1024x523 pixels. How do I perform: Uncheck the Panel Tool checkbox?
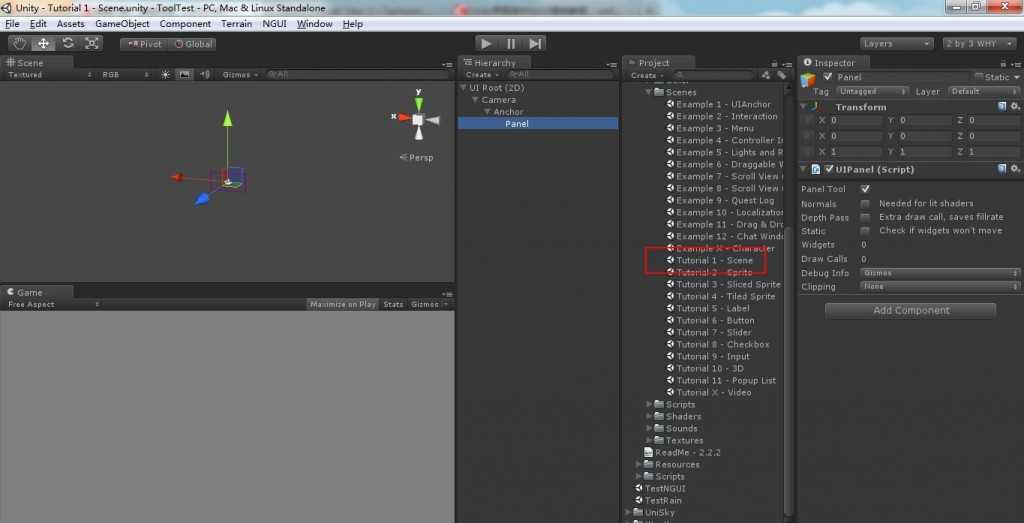865,189
